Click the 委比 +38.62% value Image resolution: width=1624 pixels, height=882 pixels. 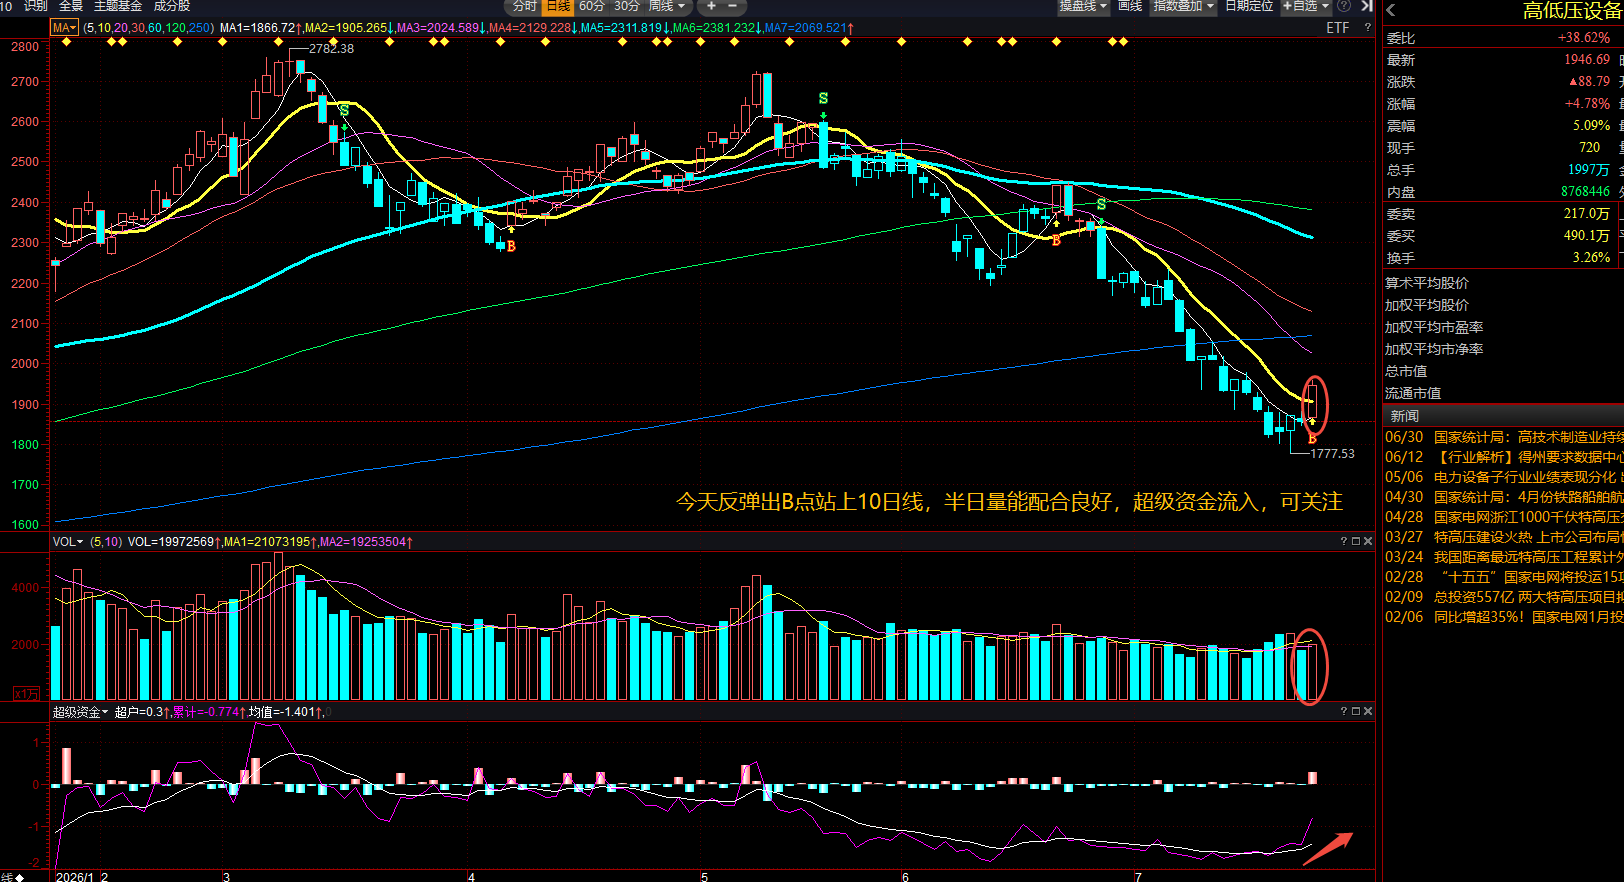[x=1584, y=38]
